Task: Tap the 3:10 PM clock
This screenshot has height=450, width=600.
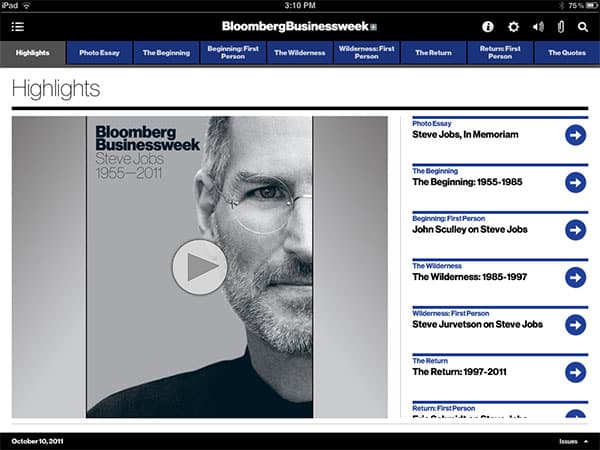Action: pos(300,5)
